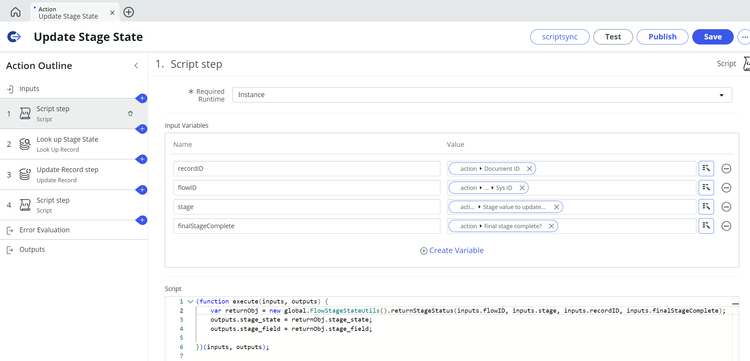Image resolution: width=750 pixels, height=361 pixels.
Task: Insert a step above Look up Stage State
Action: [x=142, y=129]
